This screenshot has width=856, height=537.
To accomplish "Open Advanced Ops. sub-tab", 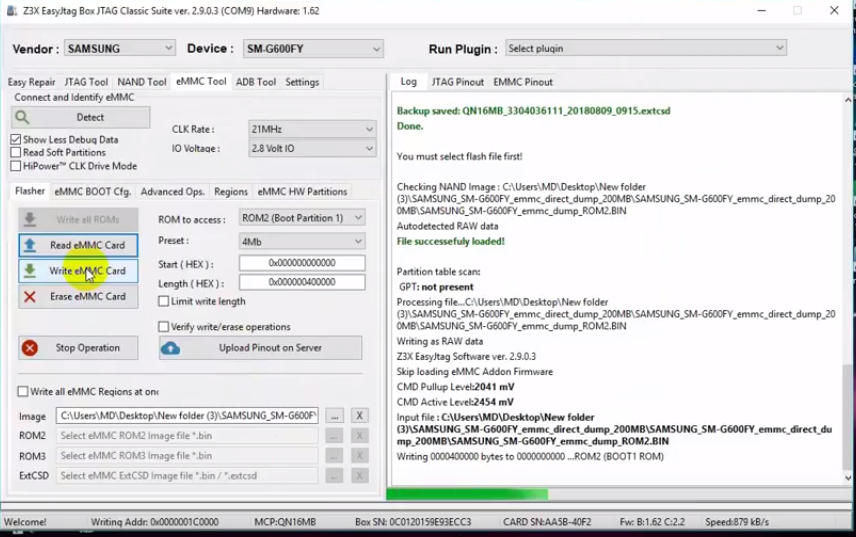I will coord(173,192).
